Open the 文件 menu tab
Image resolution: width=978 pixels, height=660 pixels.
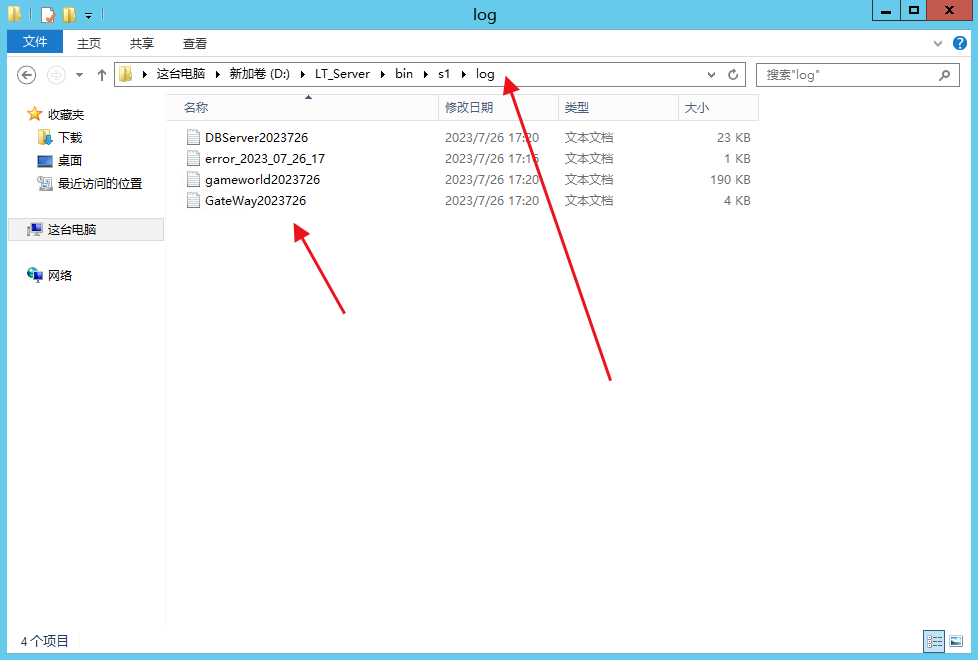pos(35,42)
